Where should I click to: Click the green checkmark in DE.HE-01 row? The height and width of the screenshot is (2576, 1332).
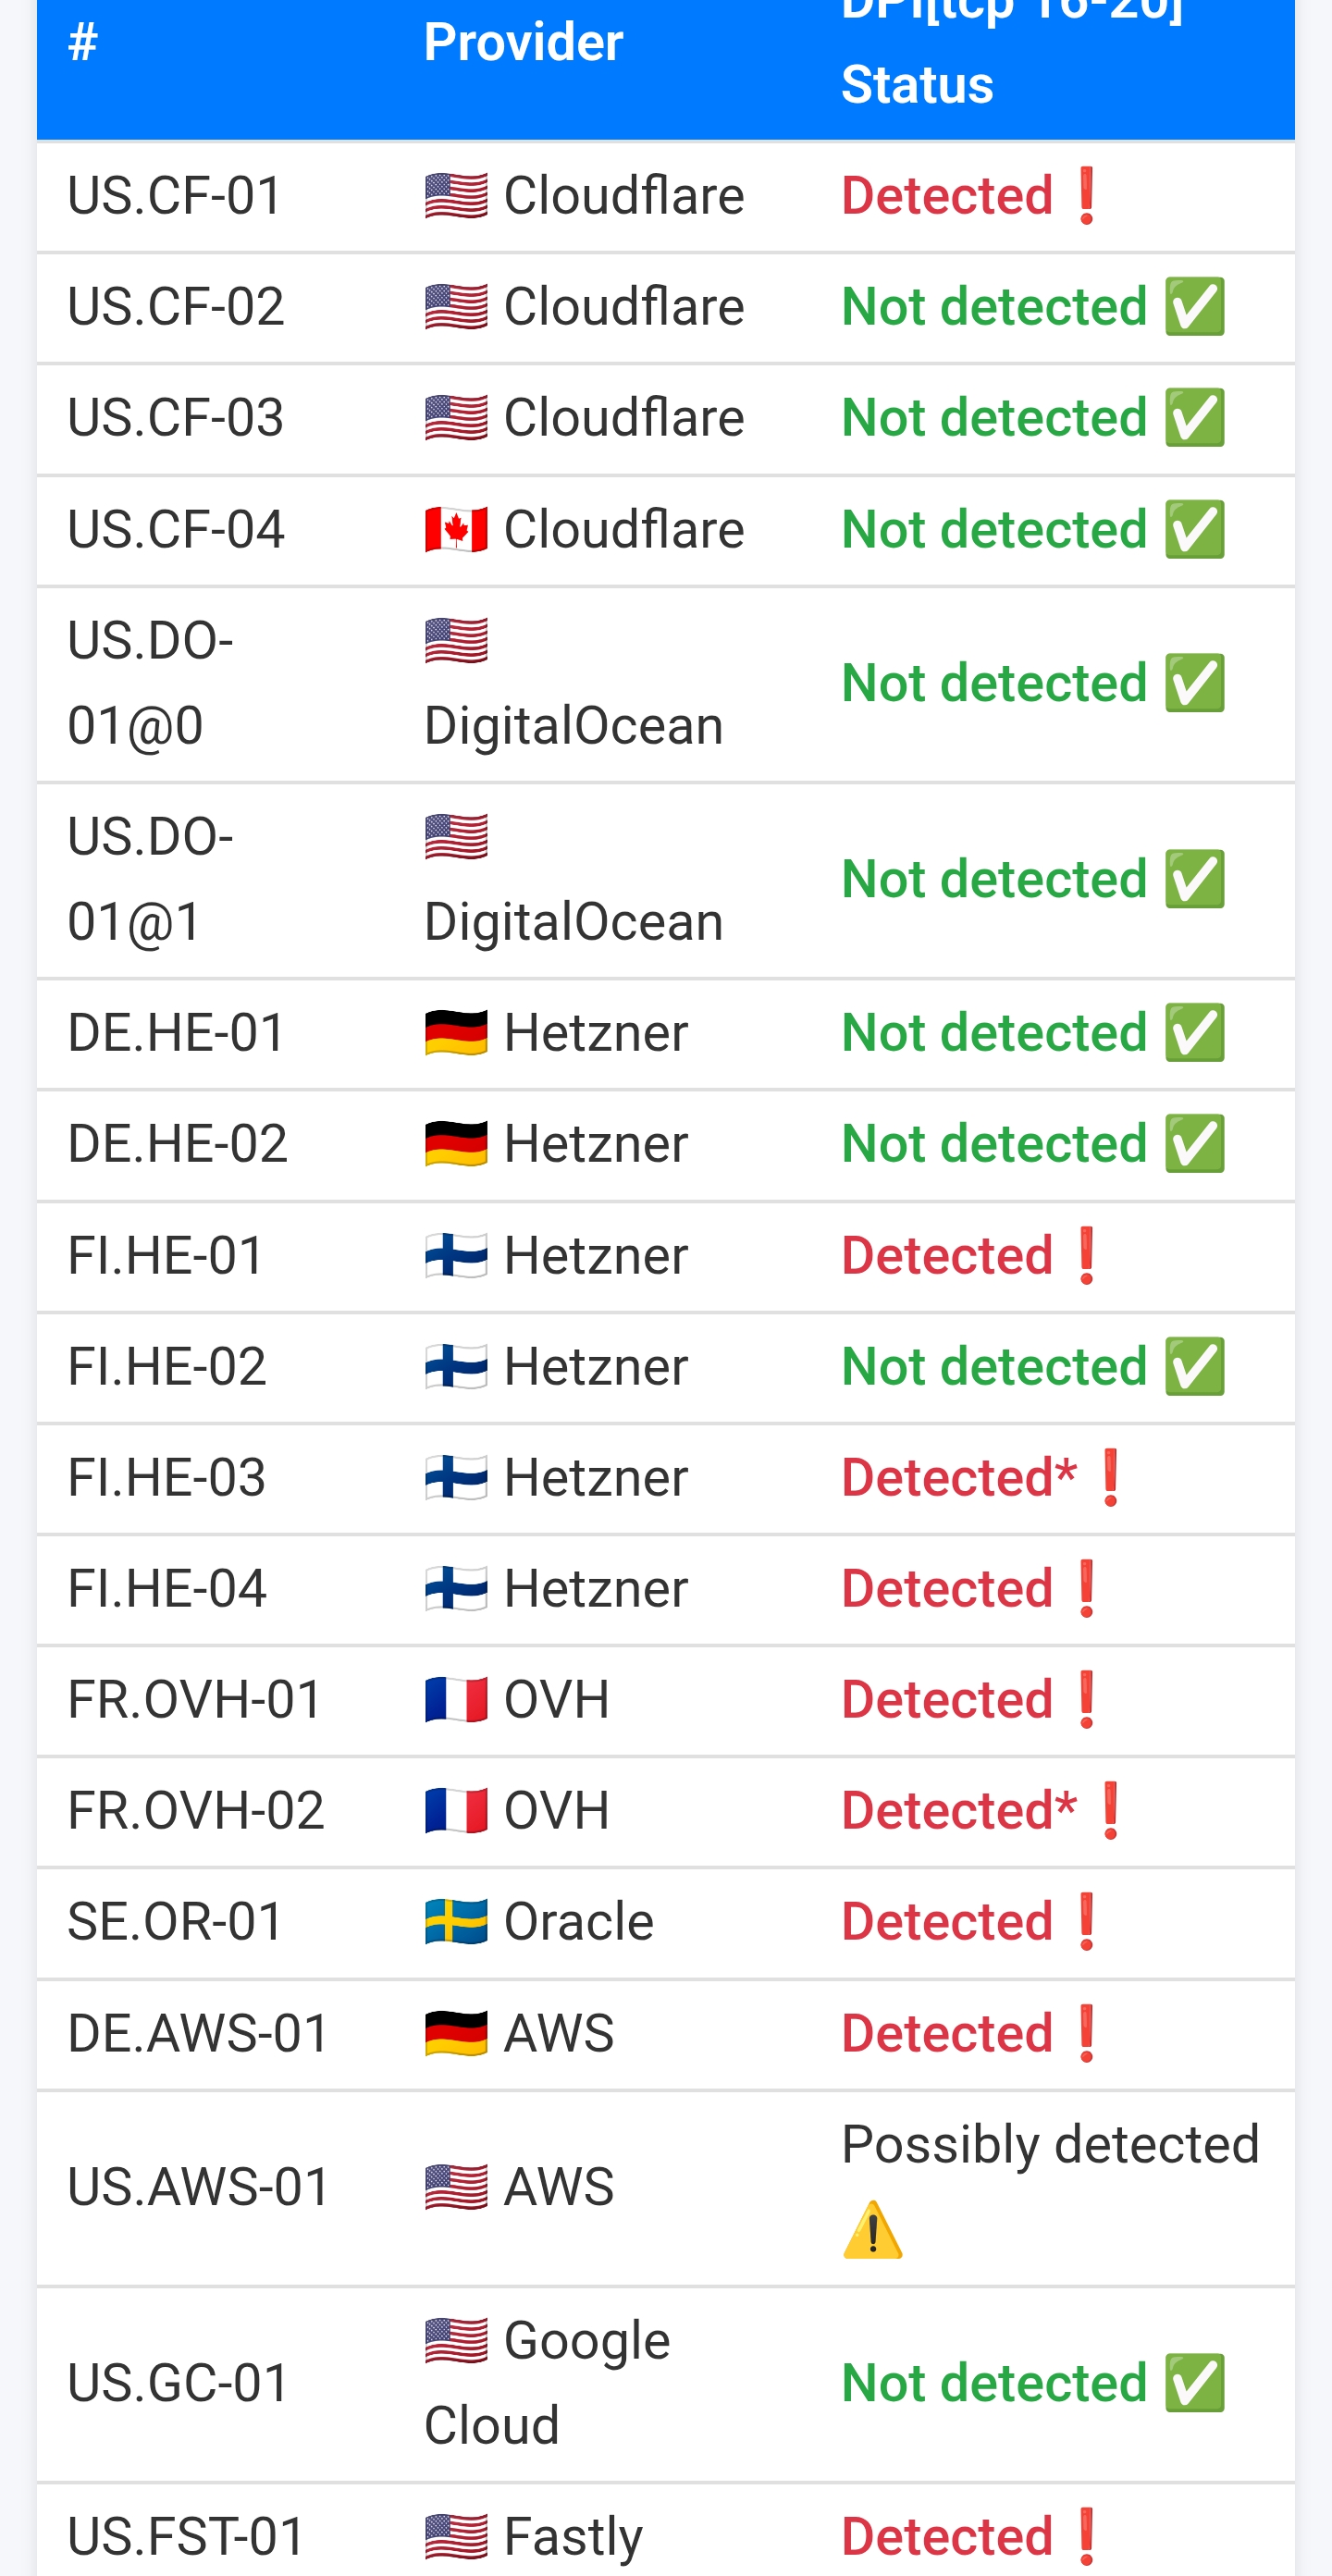(x=1195, y=1033)
